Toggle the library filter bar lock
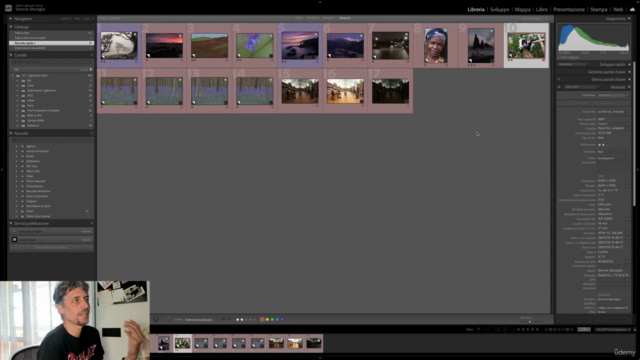This screenshot has height=360, width=640. pyautogui.click(x=550, y=18)
